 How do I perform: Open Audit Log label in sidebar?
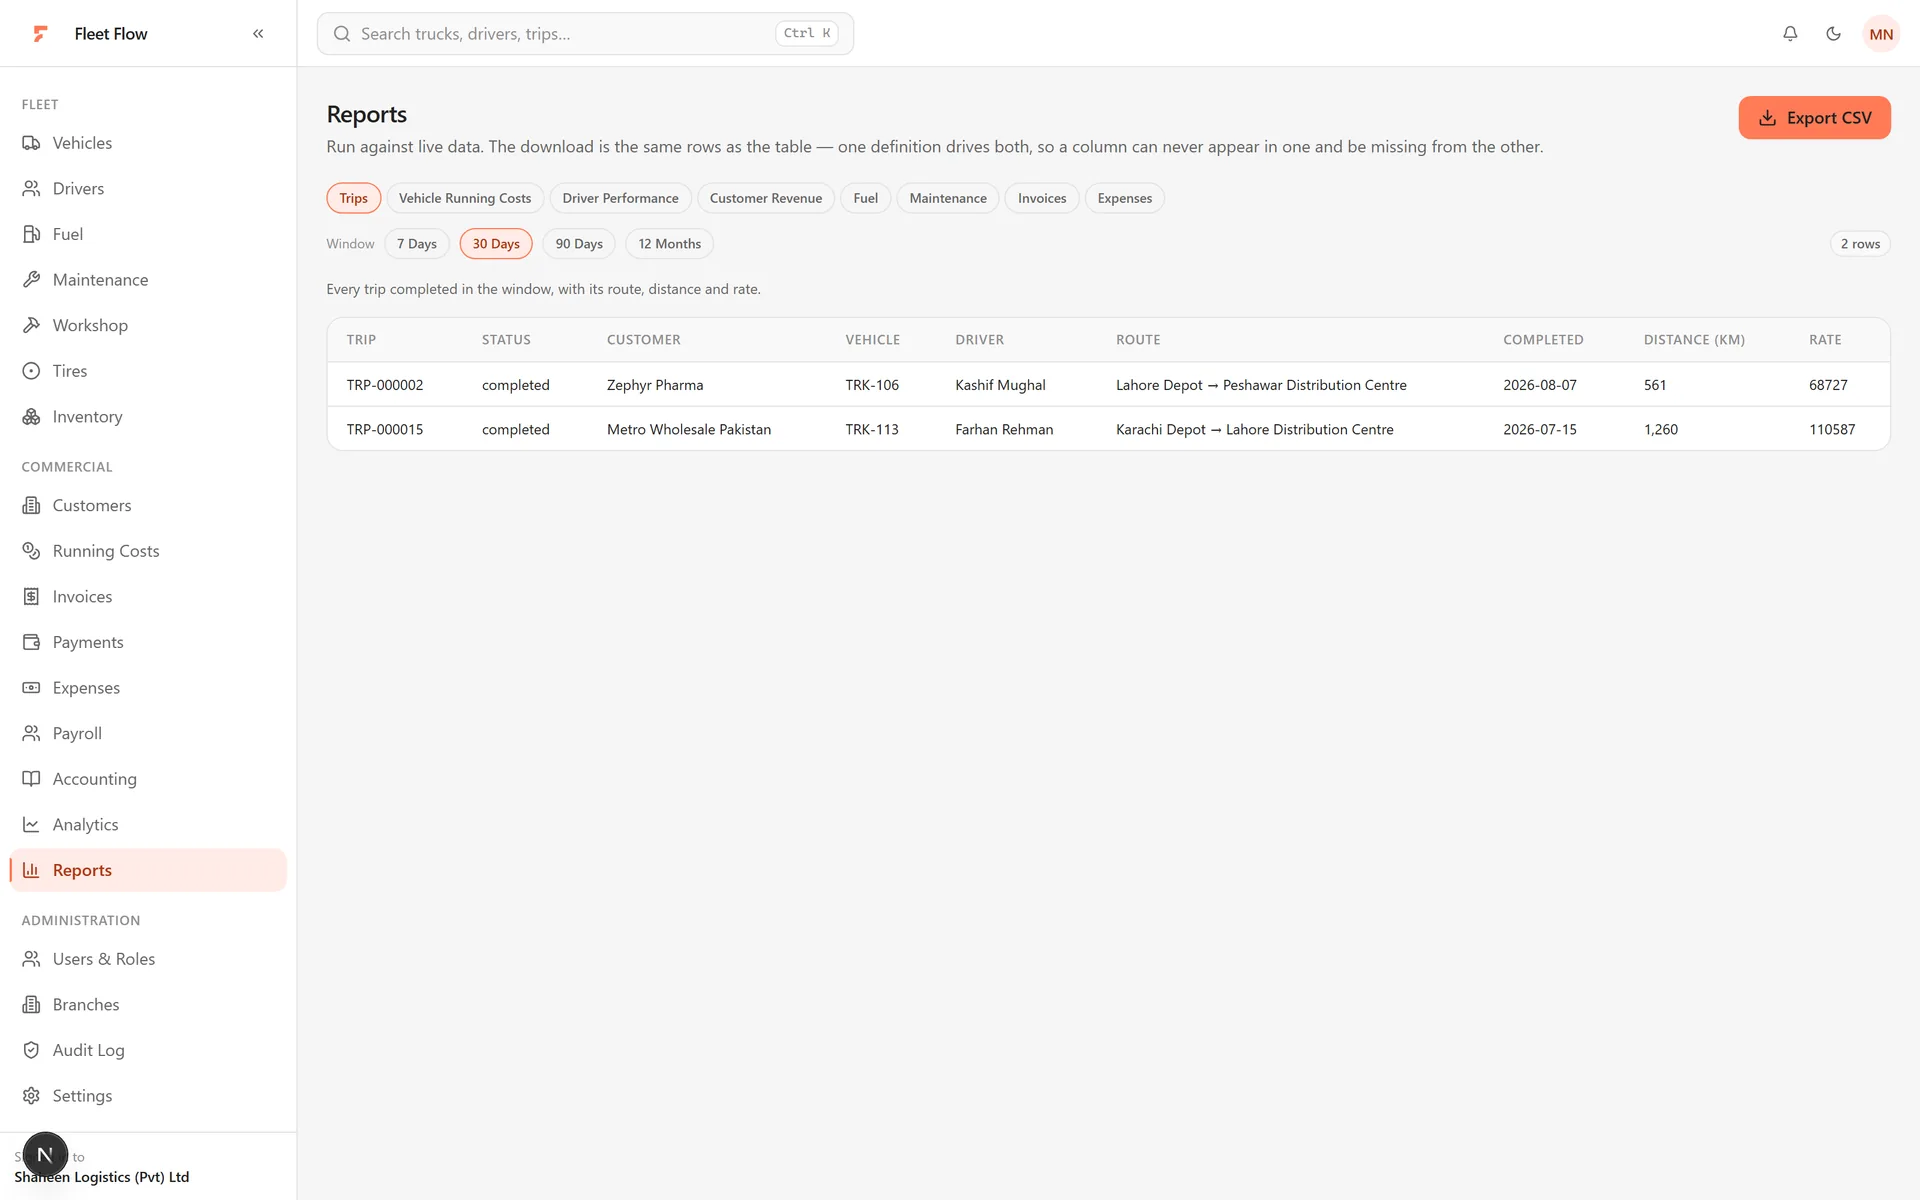pos(88,1050)
